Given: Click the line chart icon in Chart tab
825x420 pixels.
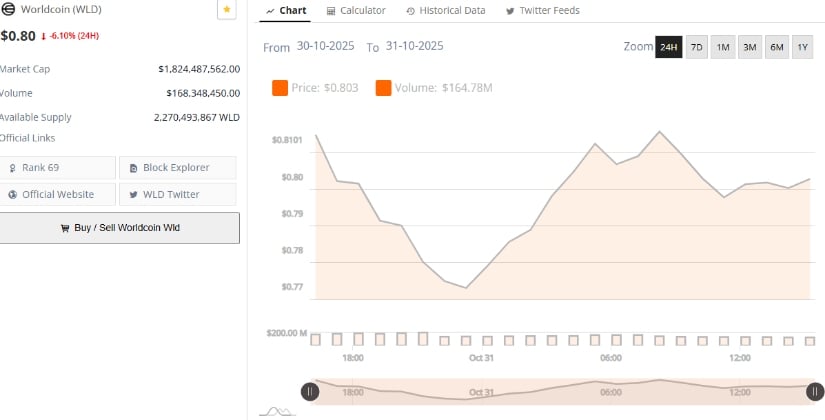Looking at the screenshot, I should (270, 11).
